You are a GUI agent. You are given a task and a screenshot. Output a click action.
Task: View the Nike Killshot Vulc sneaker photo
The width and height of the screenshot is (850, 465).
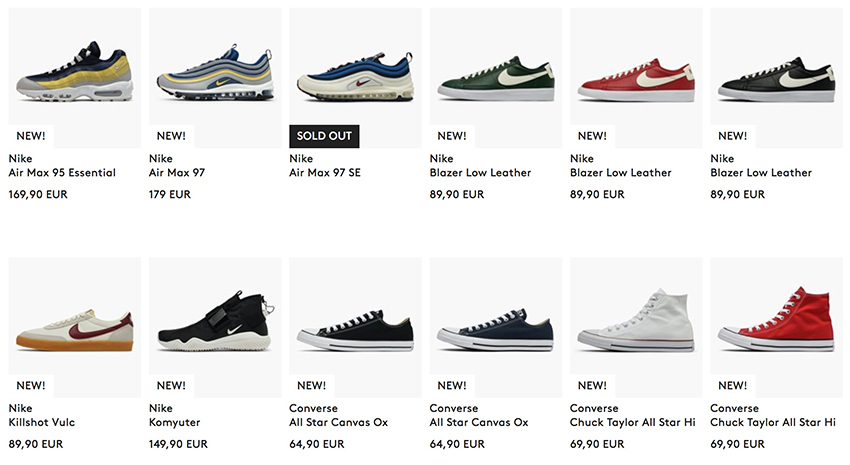pyautogui.click(x=75, y=327)
